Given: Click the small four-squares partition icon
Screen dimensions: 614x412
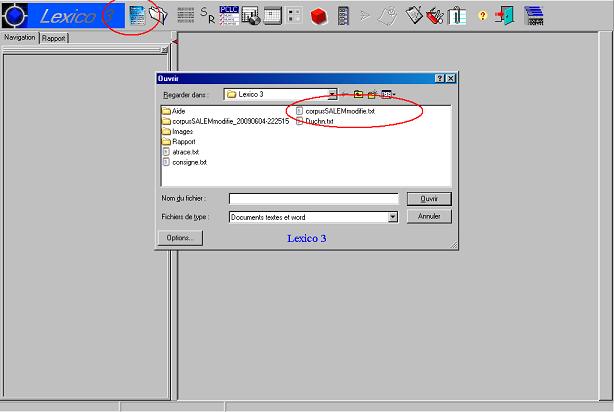Looking at the screenshot, I should pyautogui.click(x=294, y=16).
